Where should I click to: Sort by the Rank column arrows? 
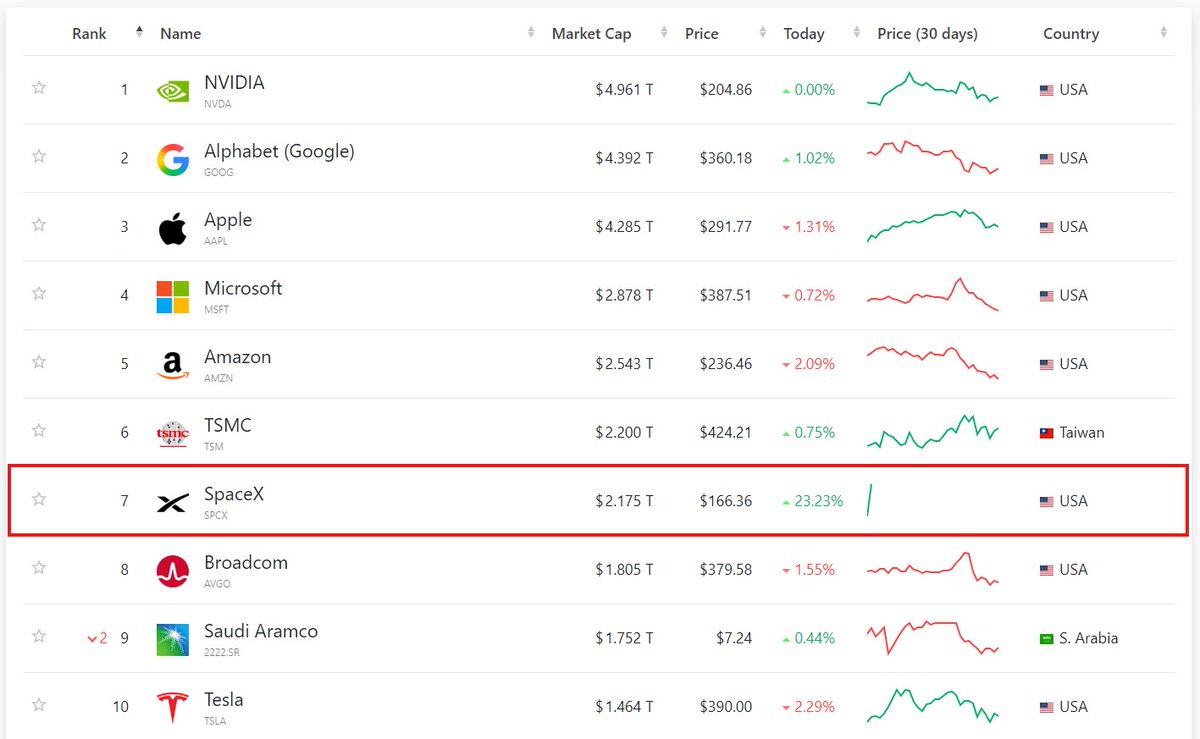point(139,33)
